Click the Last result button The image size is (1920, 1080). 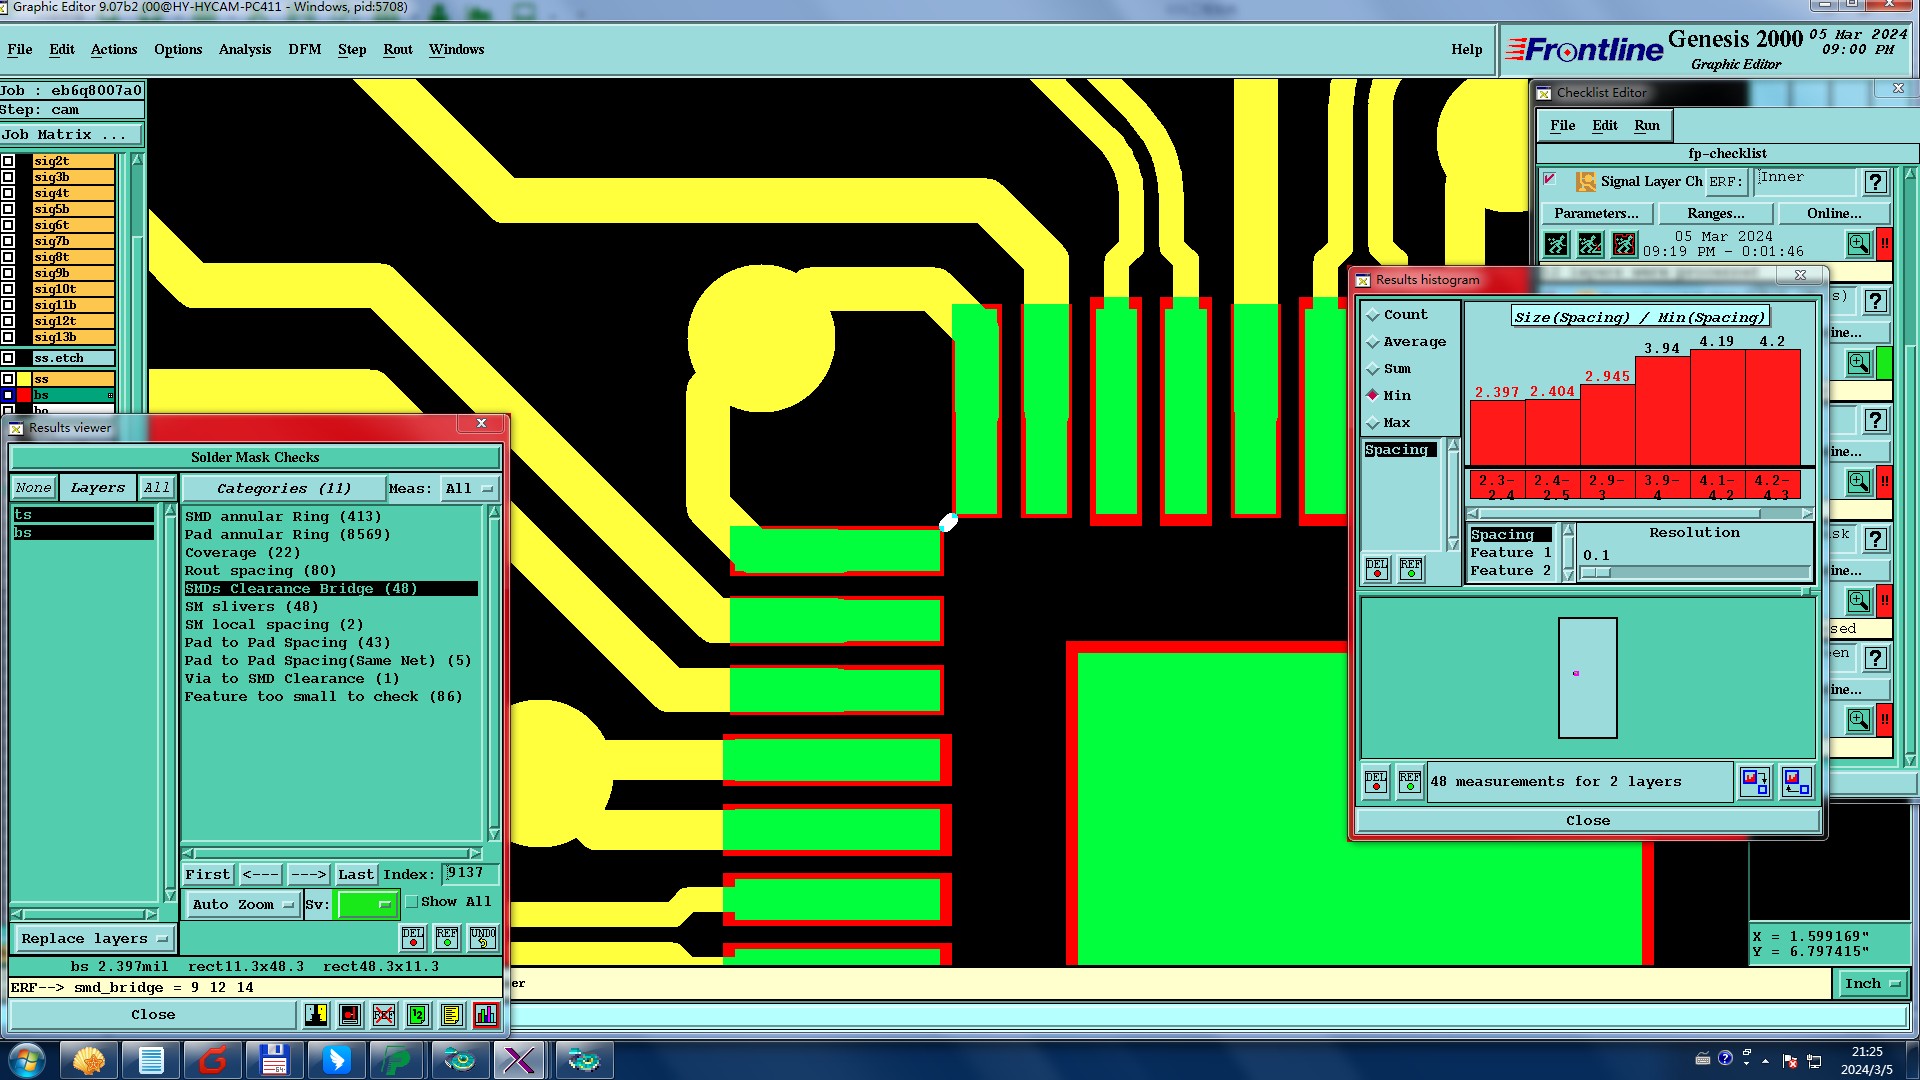356,875
